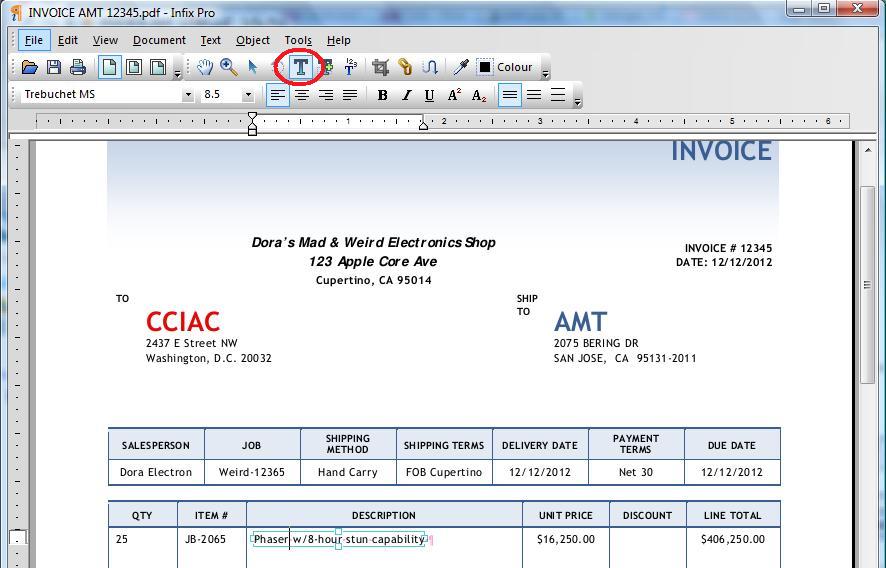This screenshot has height=568, width=886.
Task: Set medium 1.5 line spacing icon
Action: pos(534,95)
